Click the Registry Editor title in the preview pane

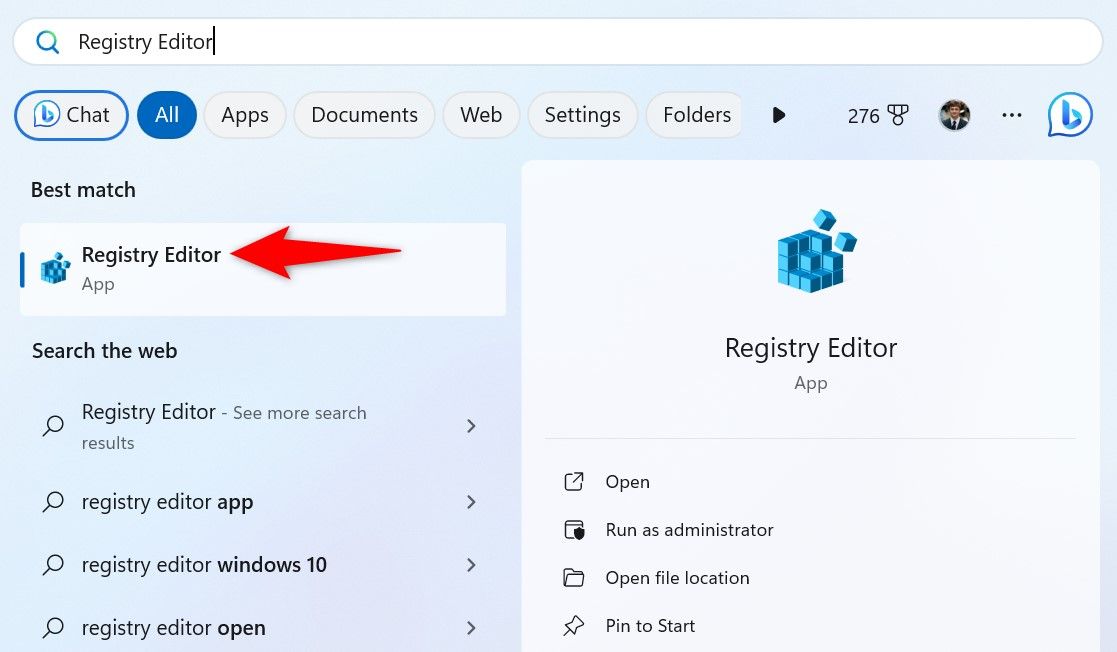[811, 348]
